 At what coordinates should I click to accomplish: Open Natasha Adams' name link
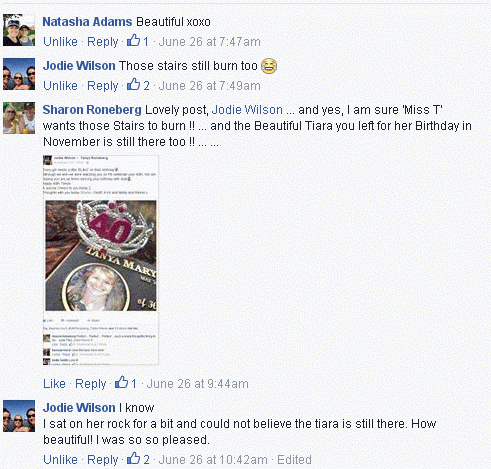[x=87, y=22]
